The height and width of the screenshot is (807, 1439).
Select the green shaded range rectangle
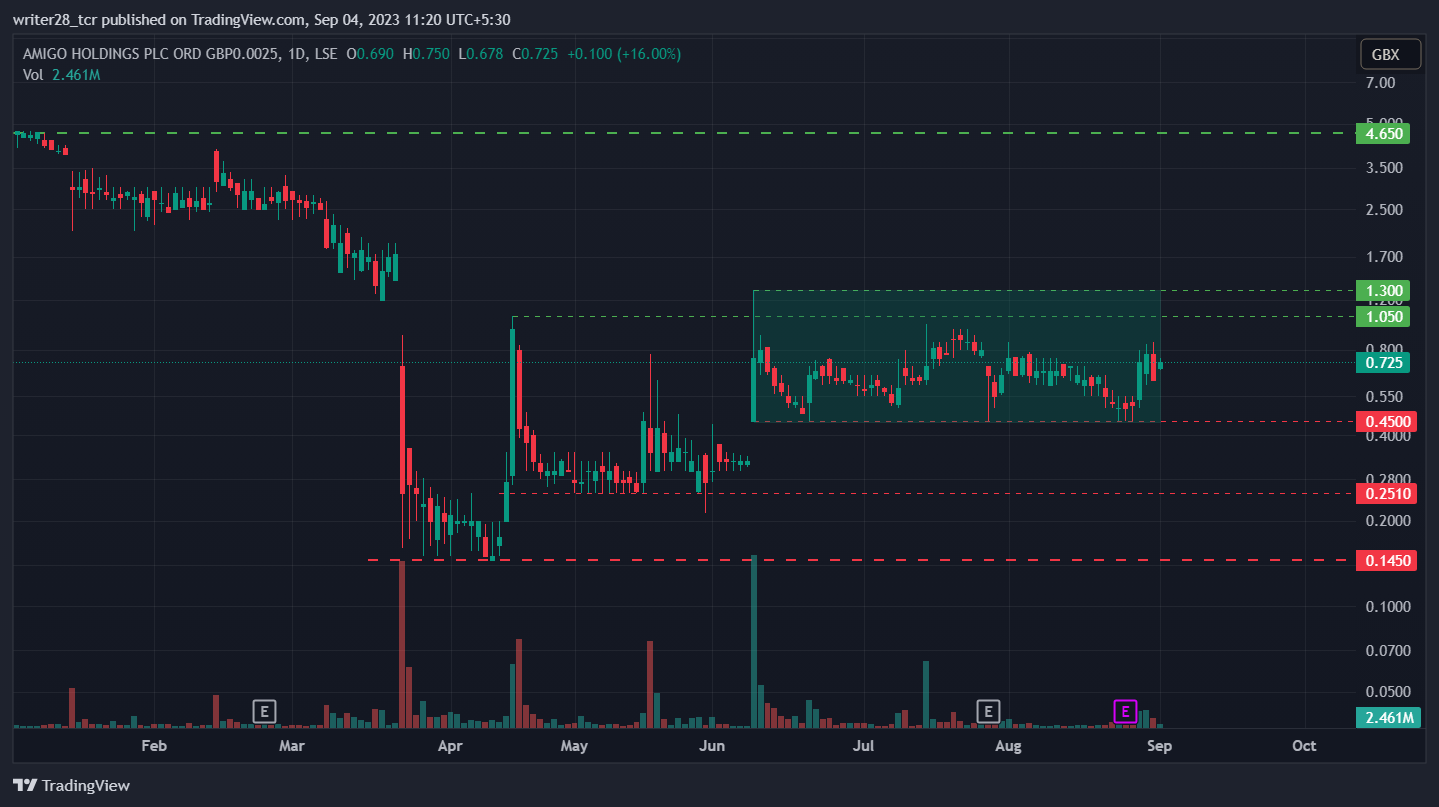956,356
